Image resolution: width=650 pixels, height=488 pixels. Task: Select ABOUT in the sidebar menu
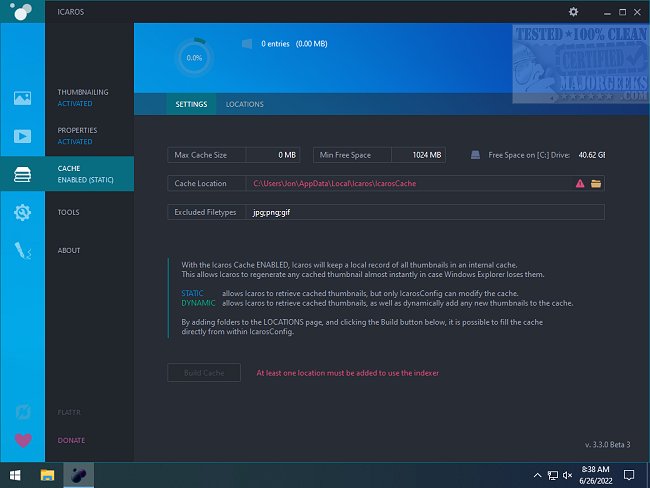point(69,250)
